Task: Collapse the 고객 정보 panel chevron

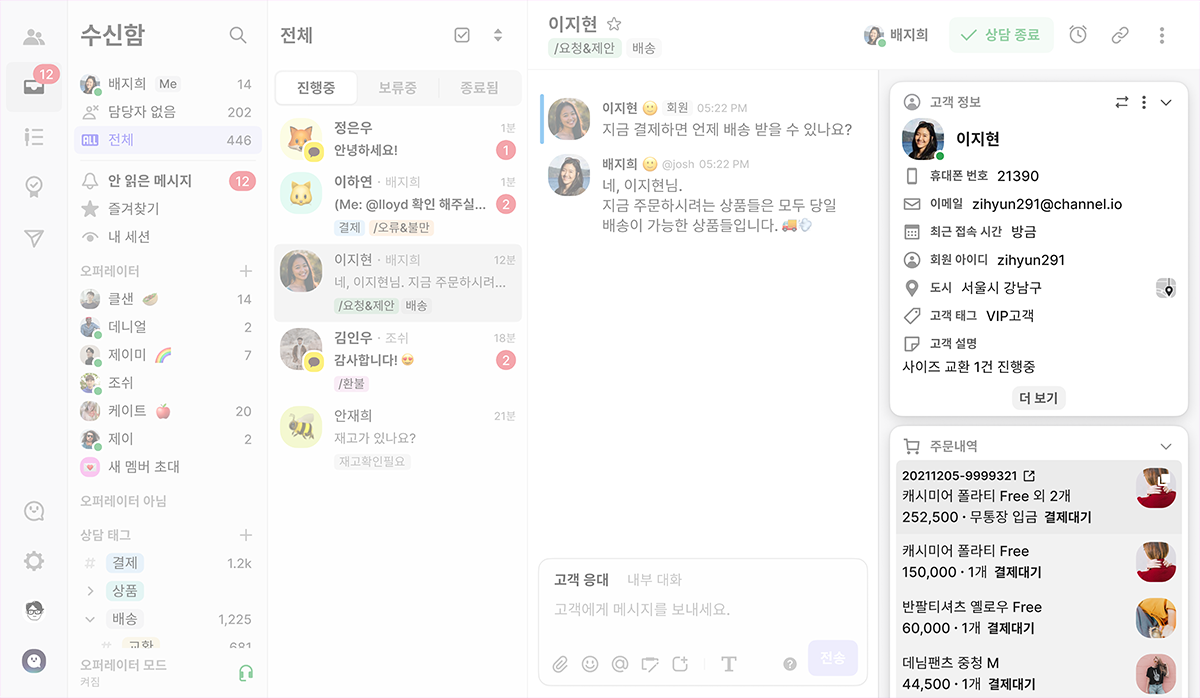Action: point(1165,102)
